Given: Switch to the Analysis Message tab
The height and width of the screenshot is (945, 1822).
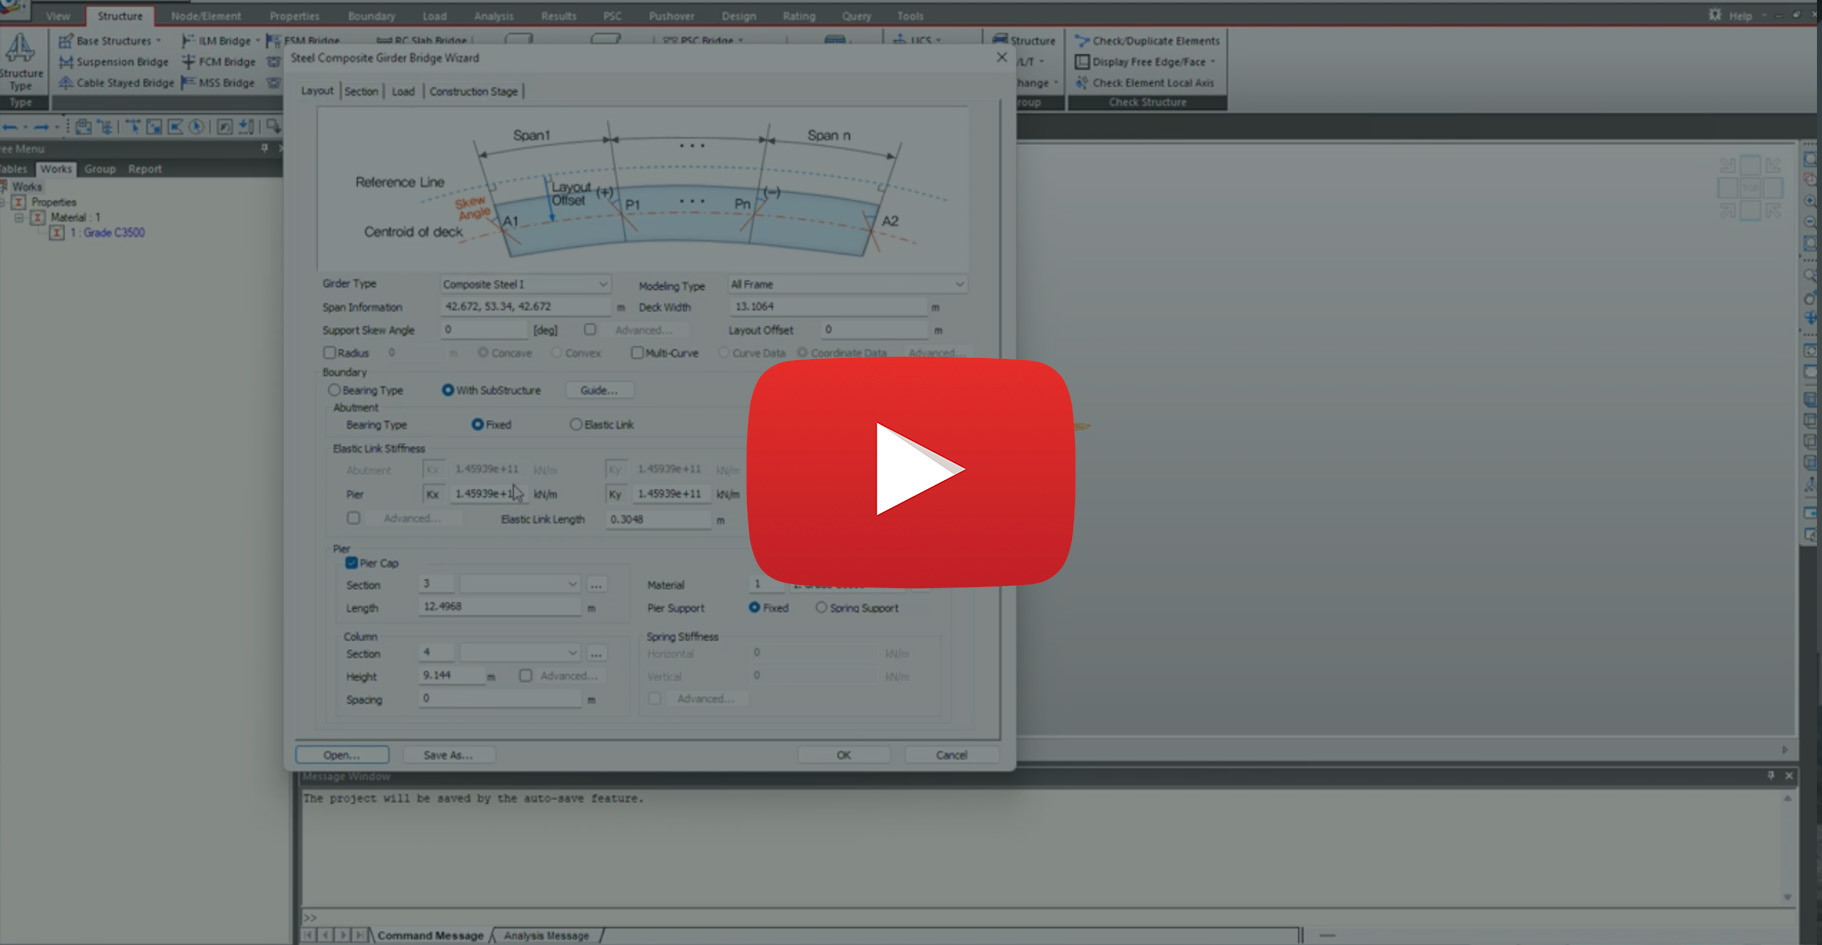Looking at the screenshot, I should coord(546,936).
